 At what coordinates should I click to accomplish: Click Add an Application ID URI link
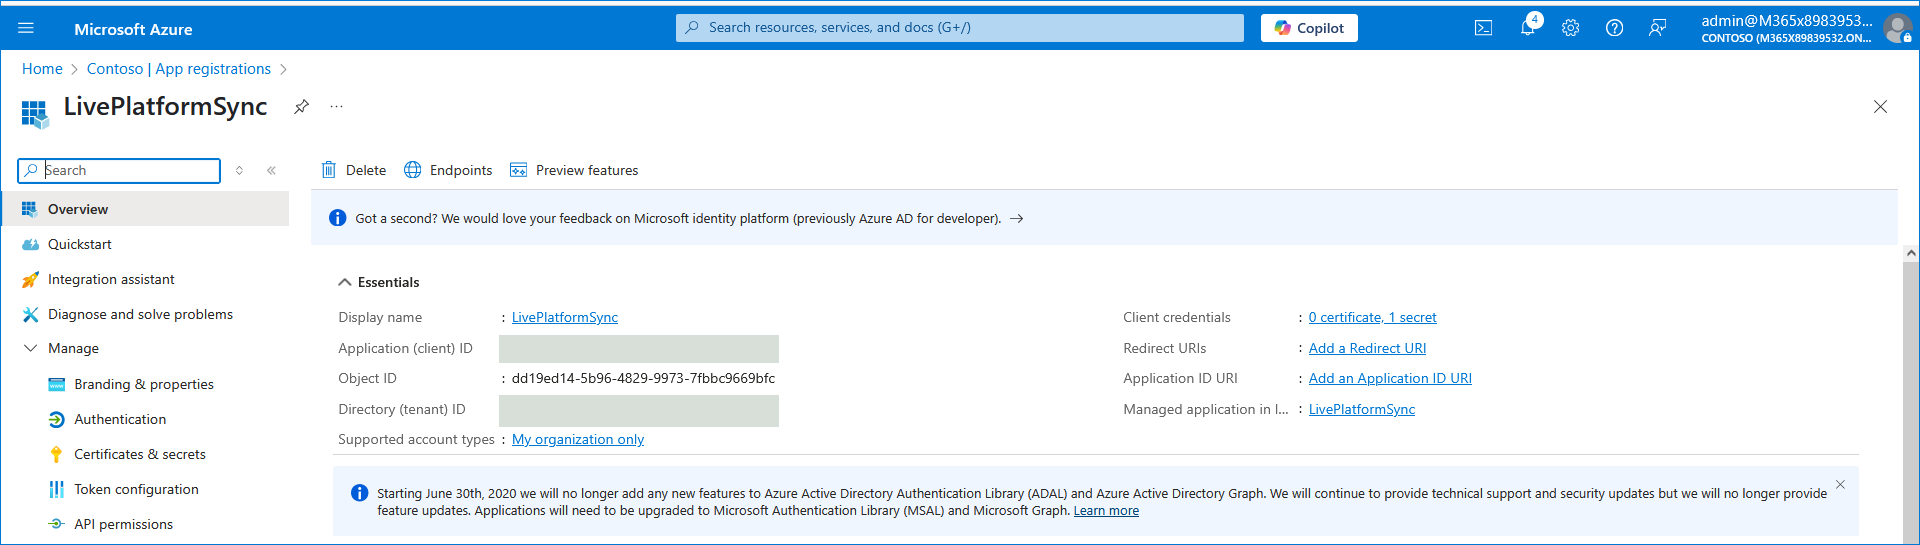(x=1390, y=378)
